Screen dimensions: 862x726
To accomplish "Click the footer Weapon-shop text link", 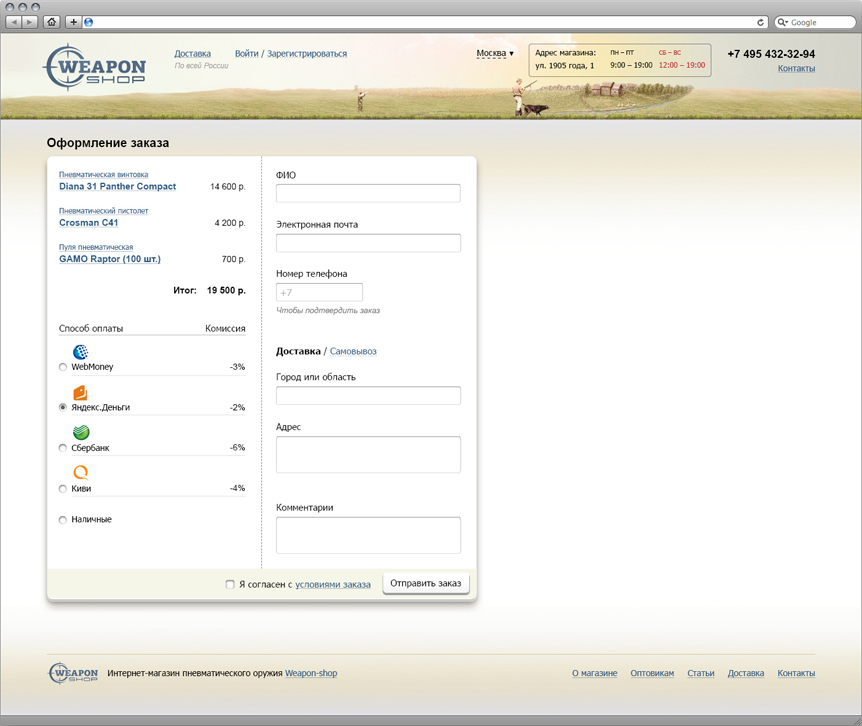I will point(311,673).
